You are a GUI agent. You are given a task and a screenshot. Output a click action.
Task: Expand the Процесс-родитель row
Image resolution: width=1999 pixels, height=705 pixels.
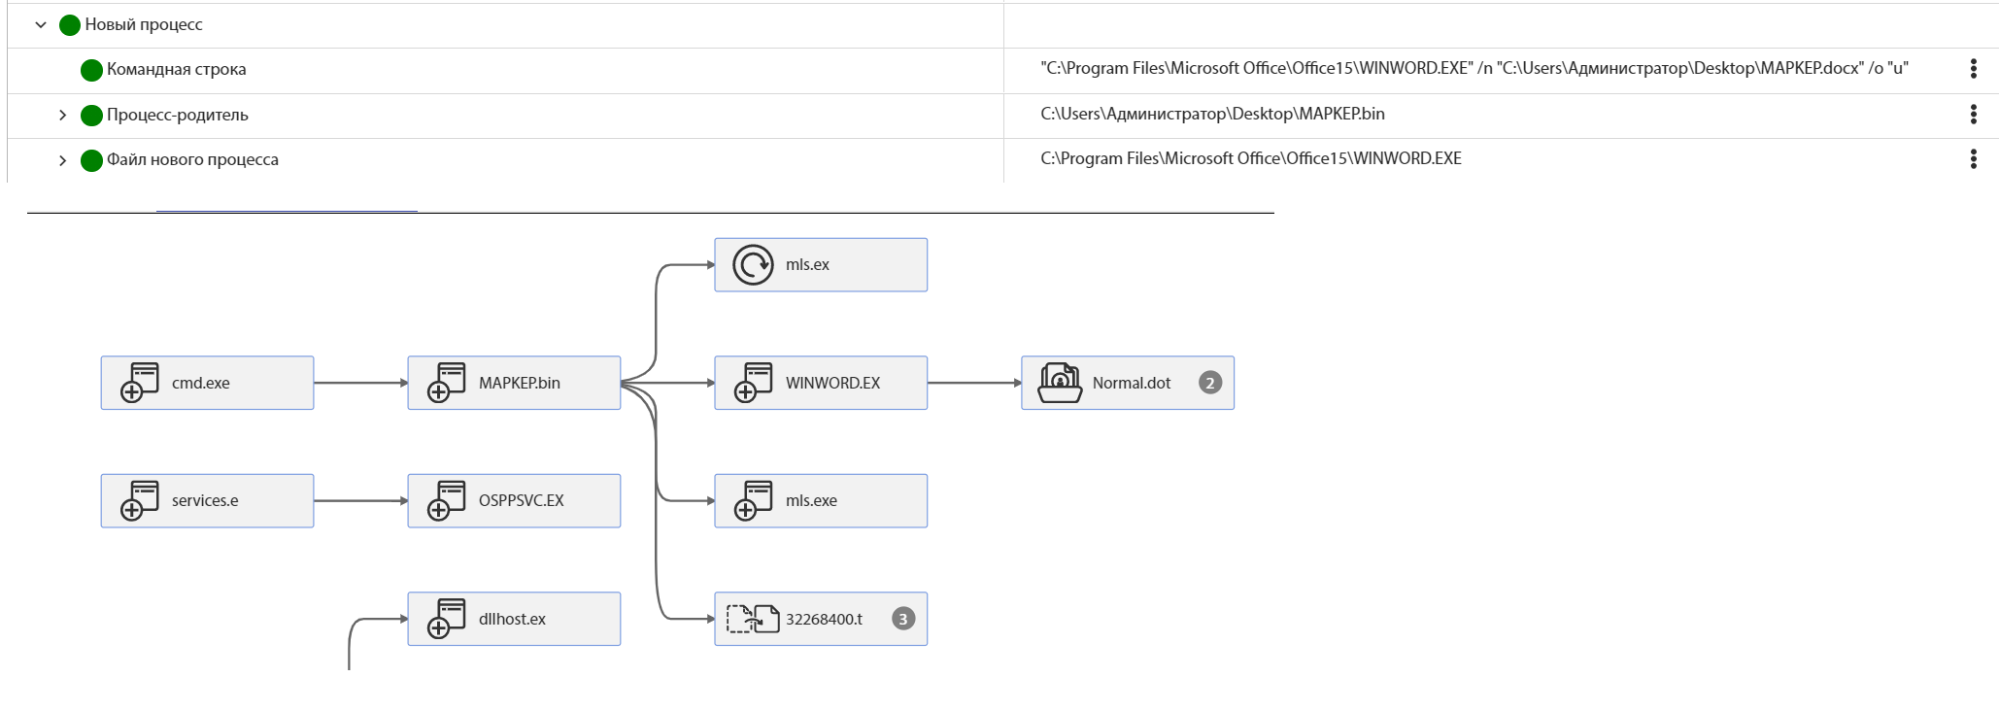[62, 115]
